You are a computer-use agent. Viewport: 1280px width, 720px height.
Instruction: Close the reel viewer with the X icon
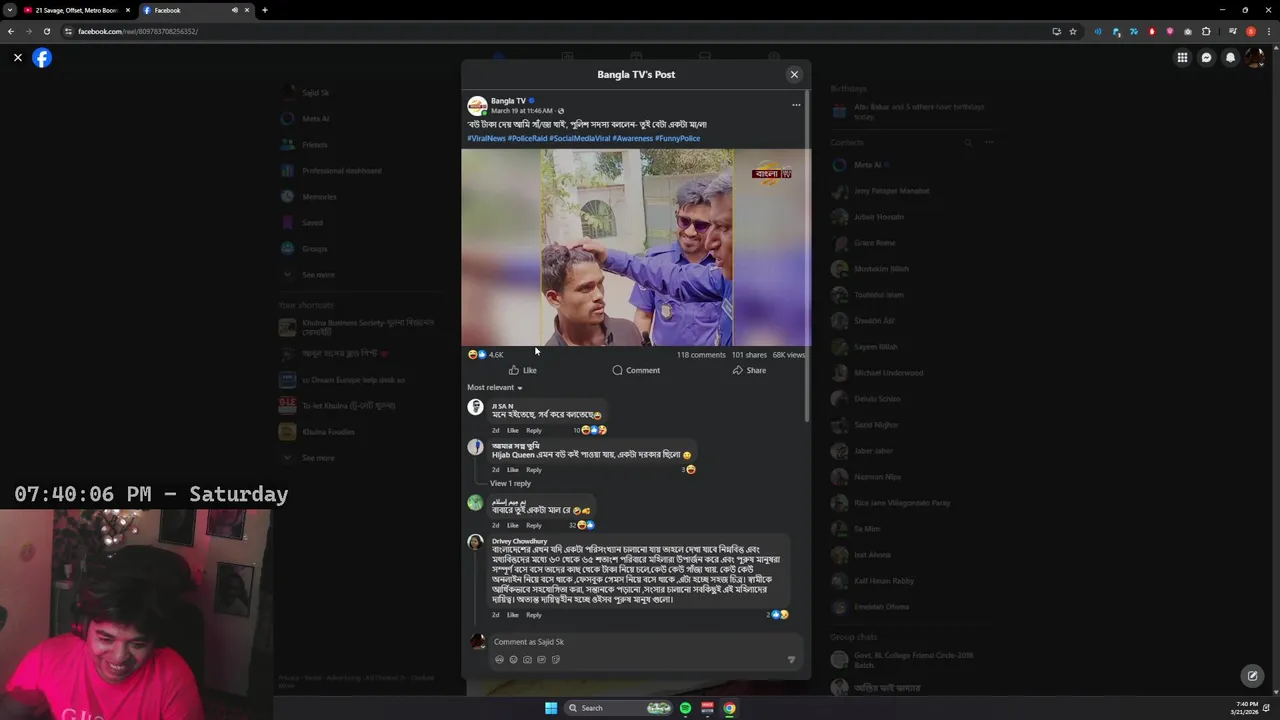tap(17, 58)
